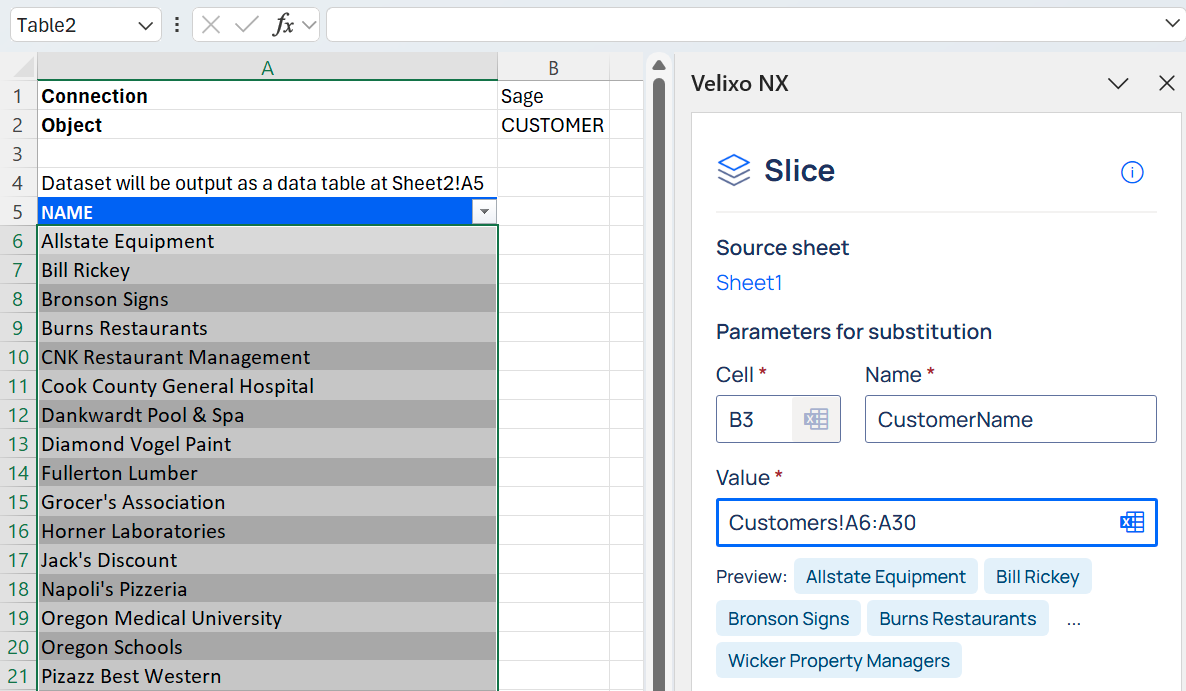Click the cell picker icon beside B3
Image resolution: width=1186 pixels, height=691 pixels.
click(x=816, y=419)
